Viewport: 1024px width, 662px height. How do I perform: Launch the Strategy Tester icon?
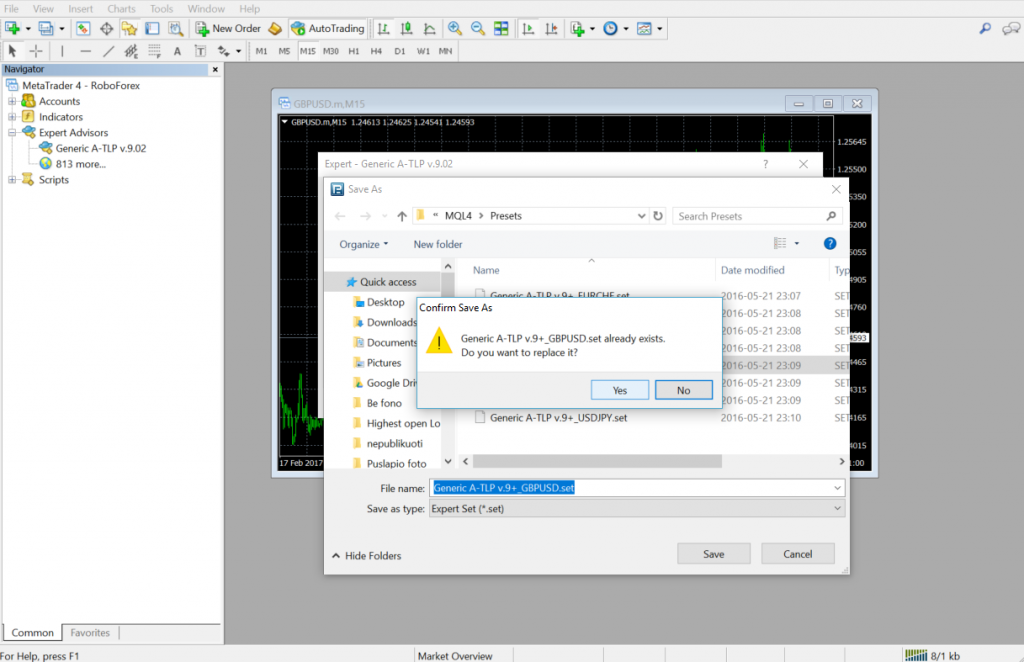pyautogui.click(x=176, y=28)
